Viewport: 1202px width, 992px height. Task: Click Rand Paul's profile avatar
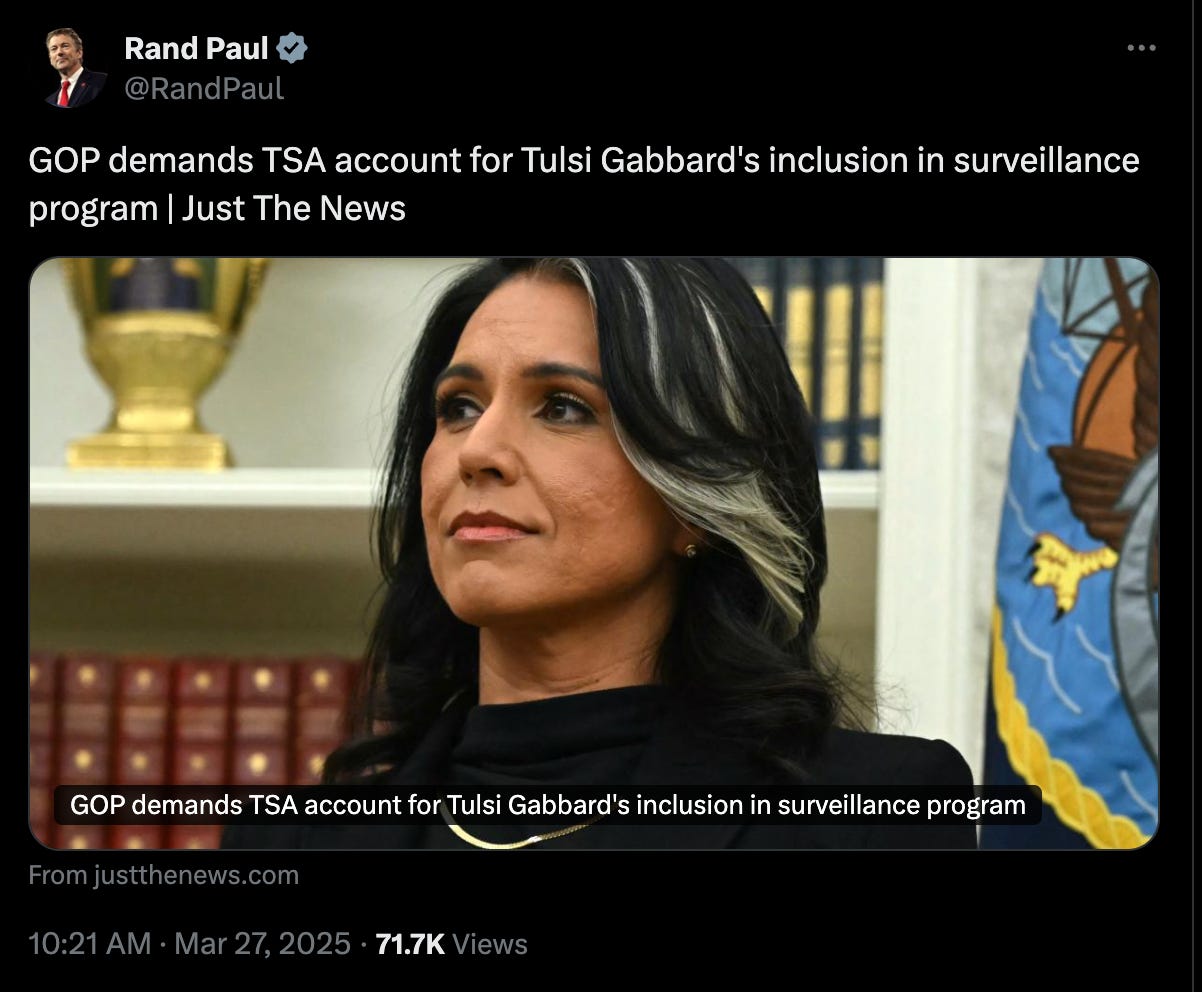pos(76,67)
